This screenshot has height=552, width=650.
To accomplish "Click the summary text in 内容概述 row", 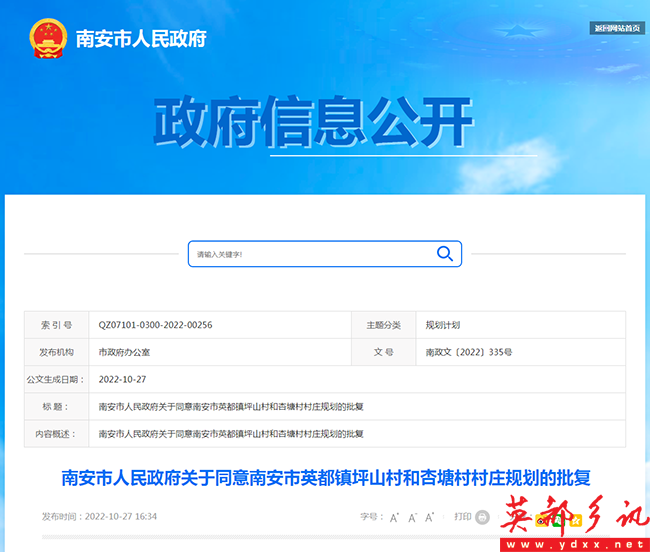I will coord(231,434).
